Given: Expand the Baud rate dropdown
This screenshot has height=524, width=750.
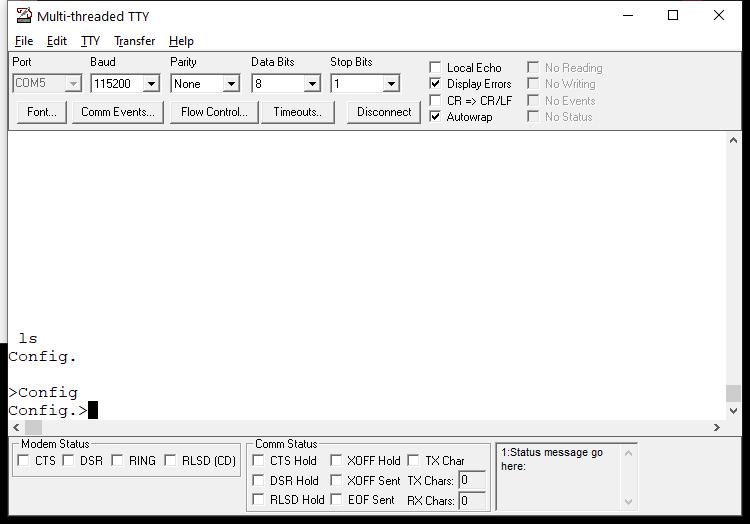Looking at the screenshot, I should (x=151, y=84).
